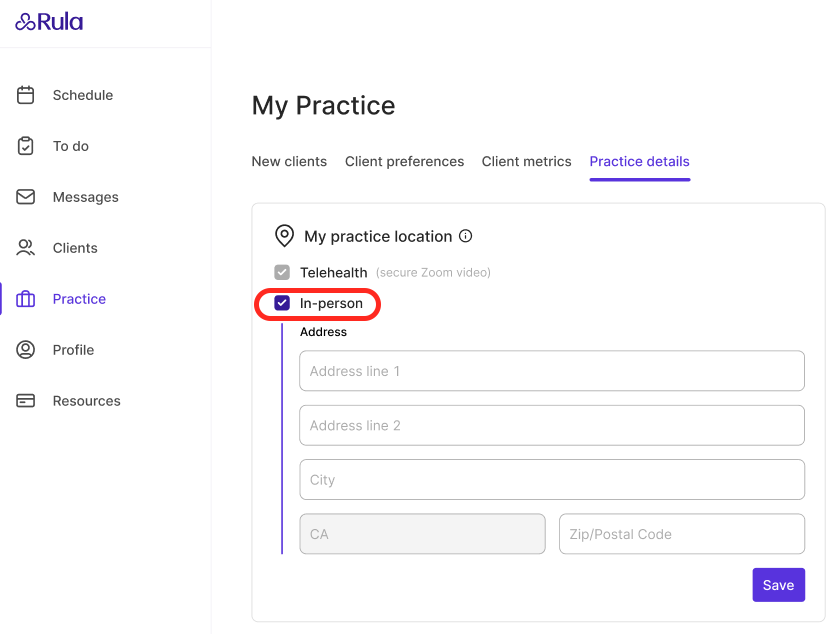
Task: Click the Practice briefcase icon
Action: tap(26, 299)
